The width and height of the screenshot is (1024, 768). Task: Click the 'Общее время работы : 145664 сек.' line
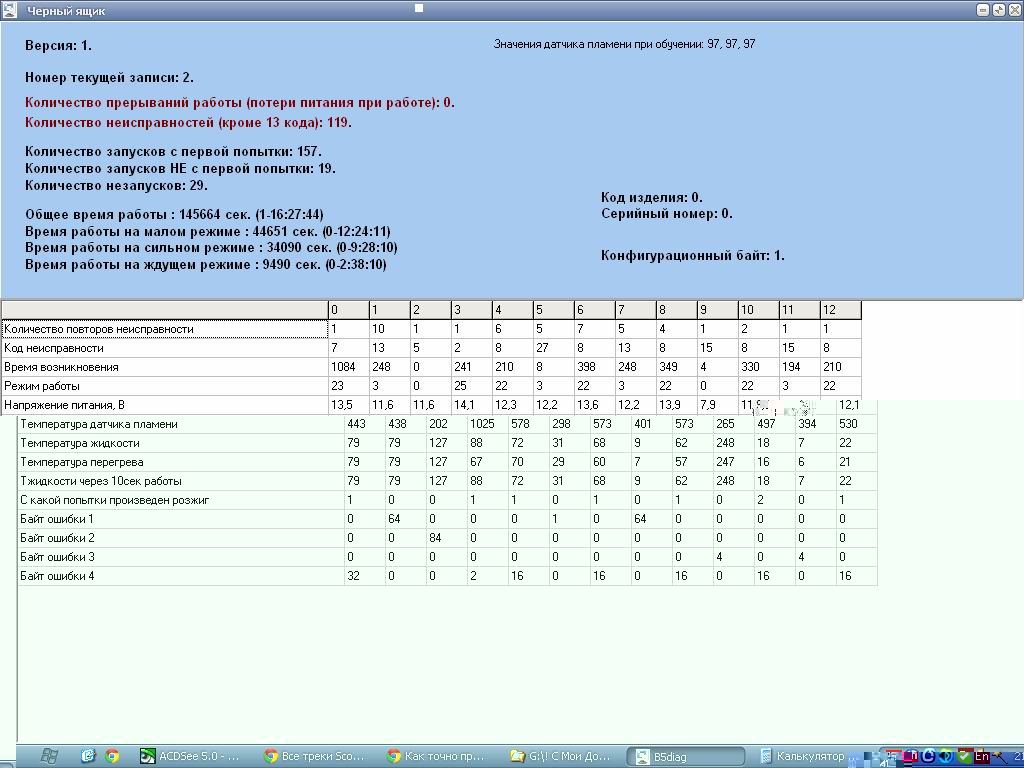pyautogui.click(x=174, y=214)
